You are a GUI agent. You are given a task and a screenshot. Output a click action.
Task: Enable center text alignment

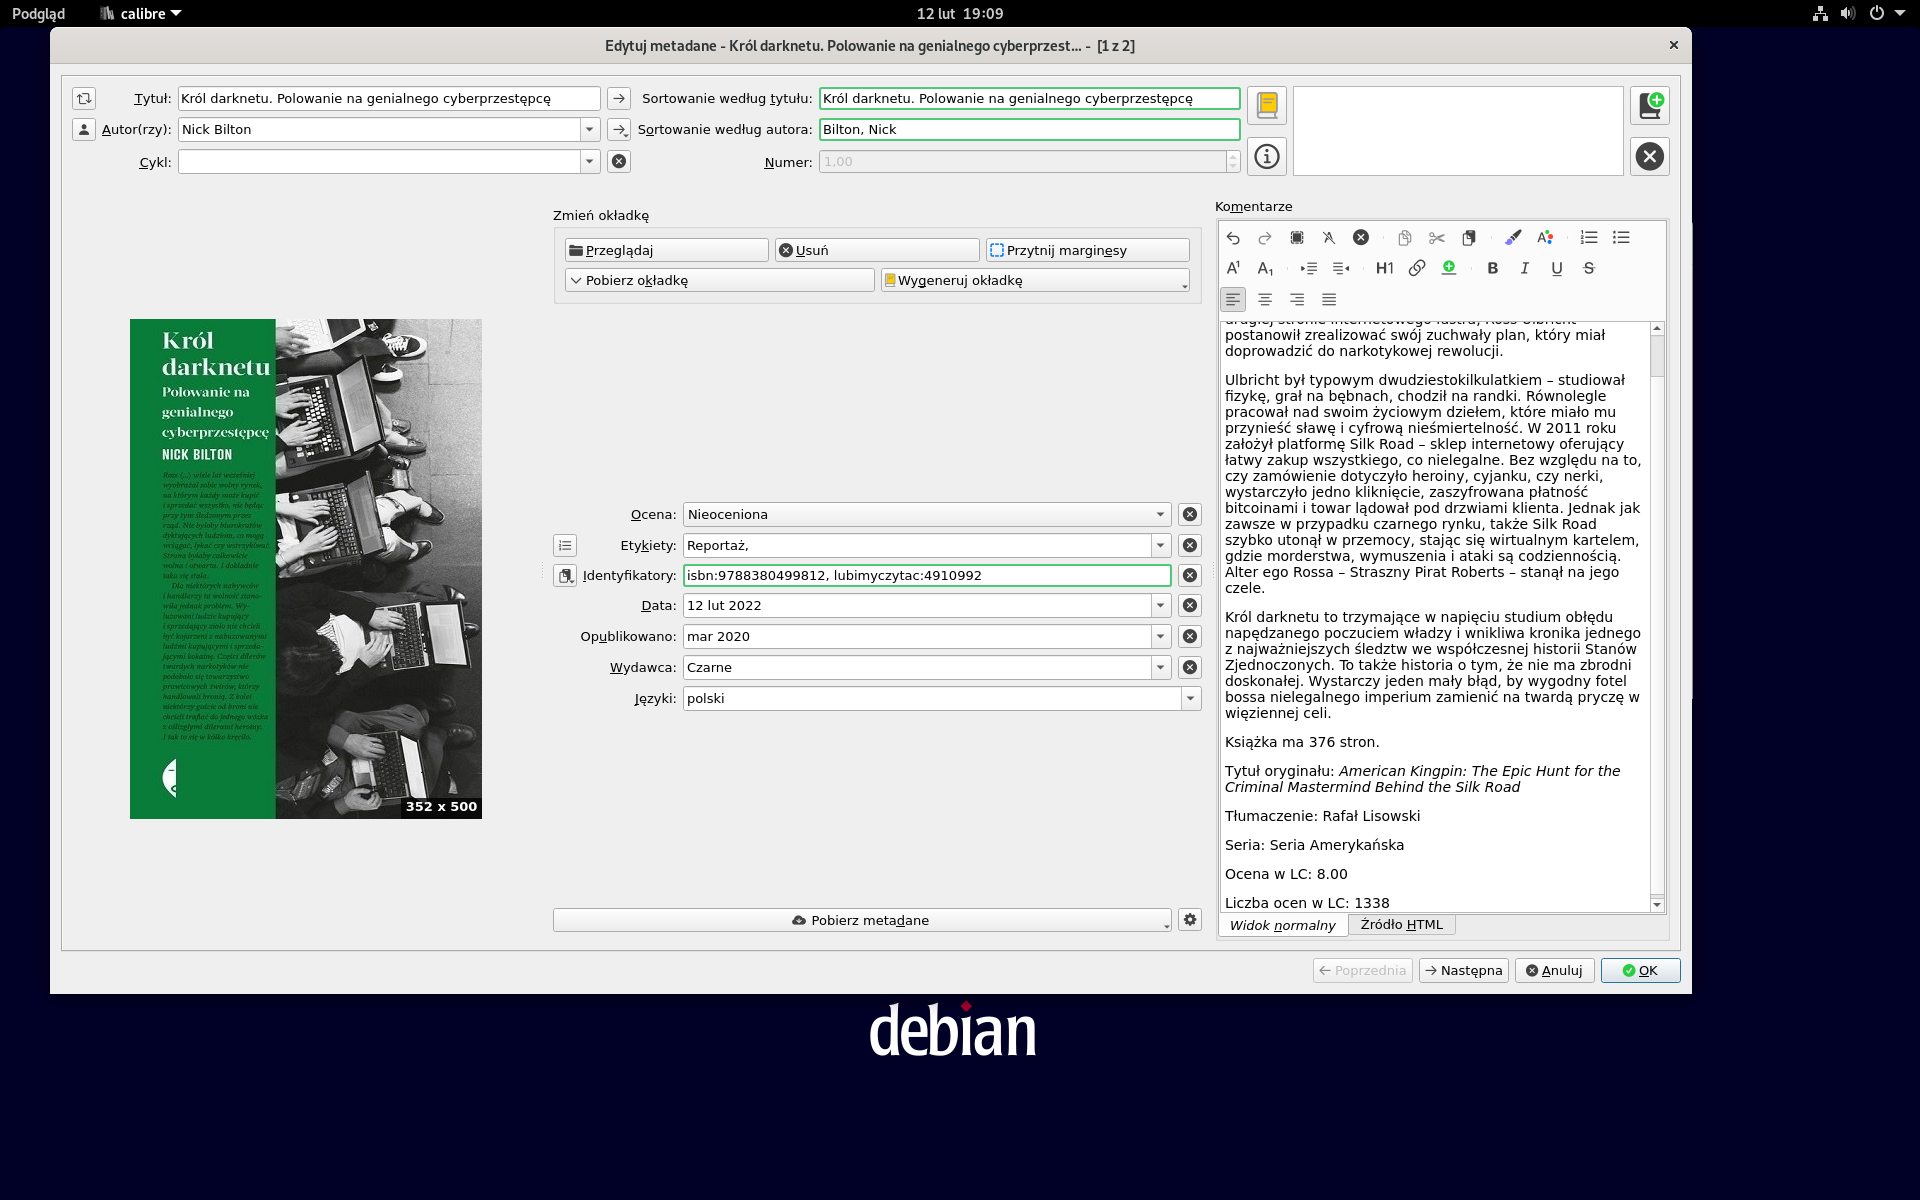(x=1265, y=299)
